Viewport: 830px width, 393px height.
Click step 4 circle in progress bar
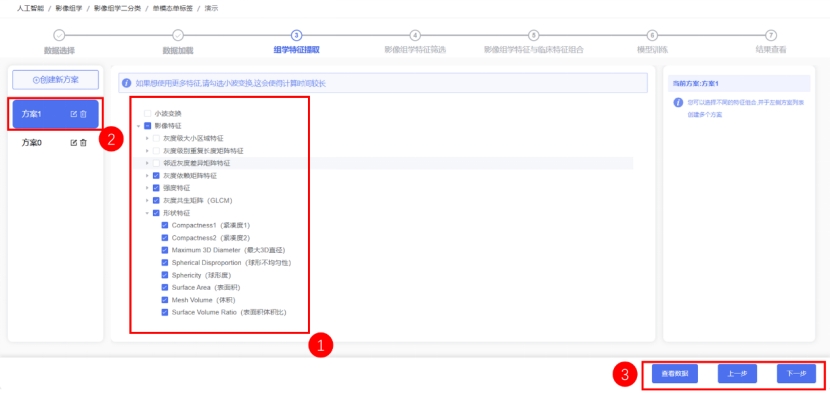(x=415, y=35)
